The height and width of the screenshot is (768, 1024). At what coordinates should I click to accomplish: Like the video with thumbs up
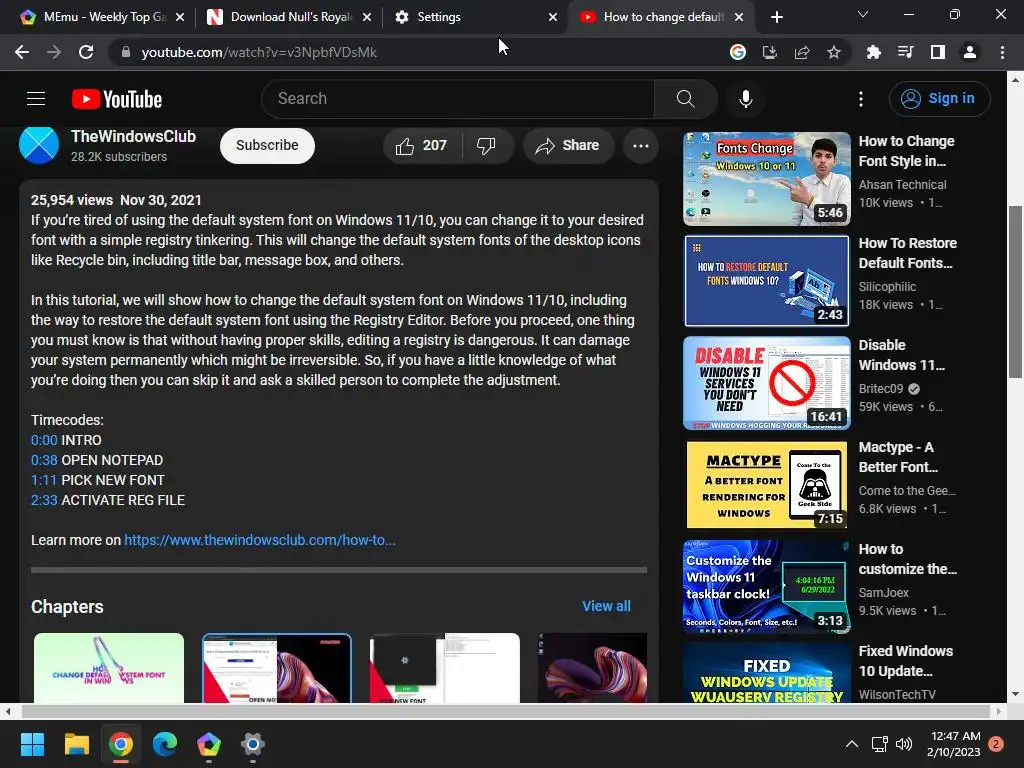tap(421, 146)
